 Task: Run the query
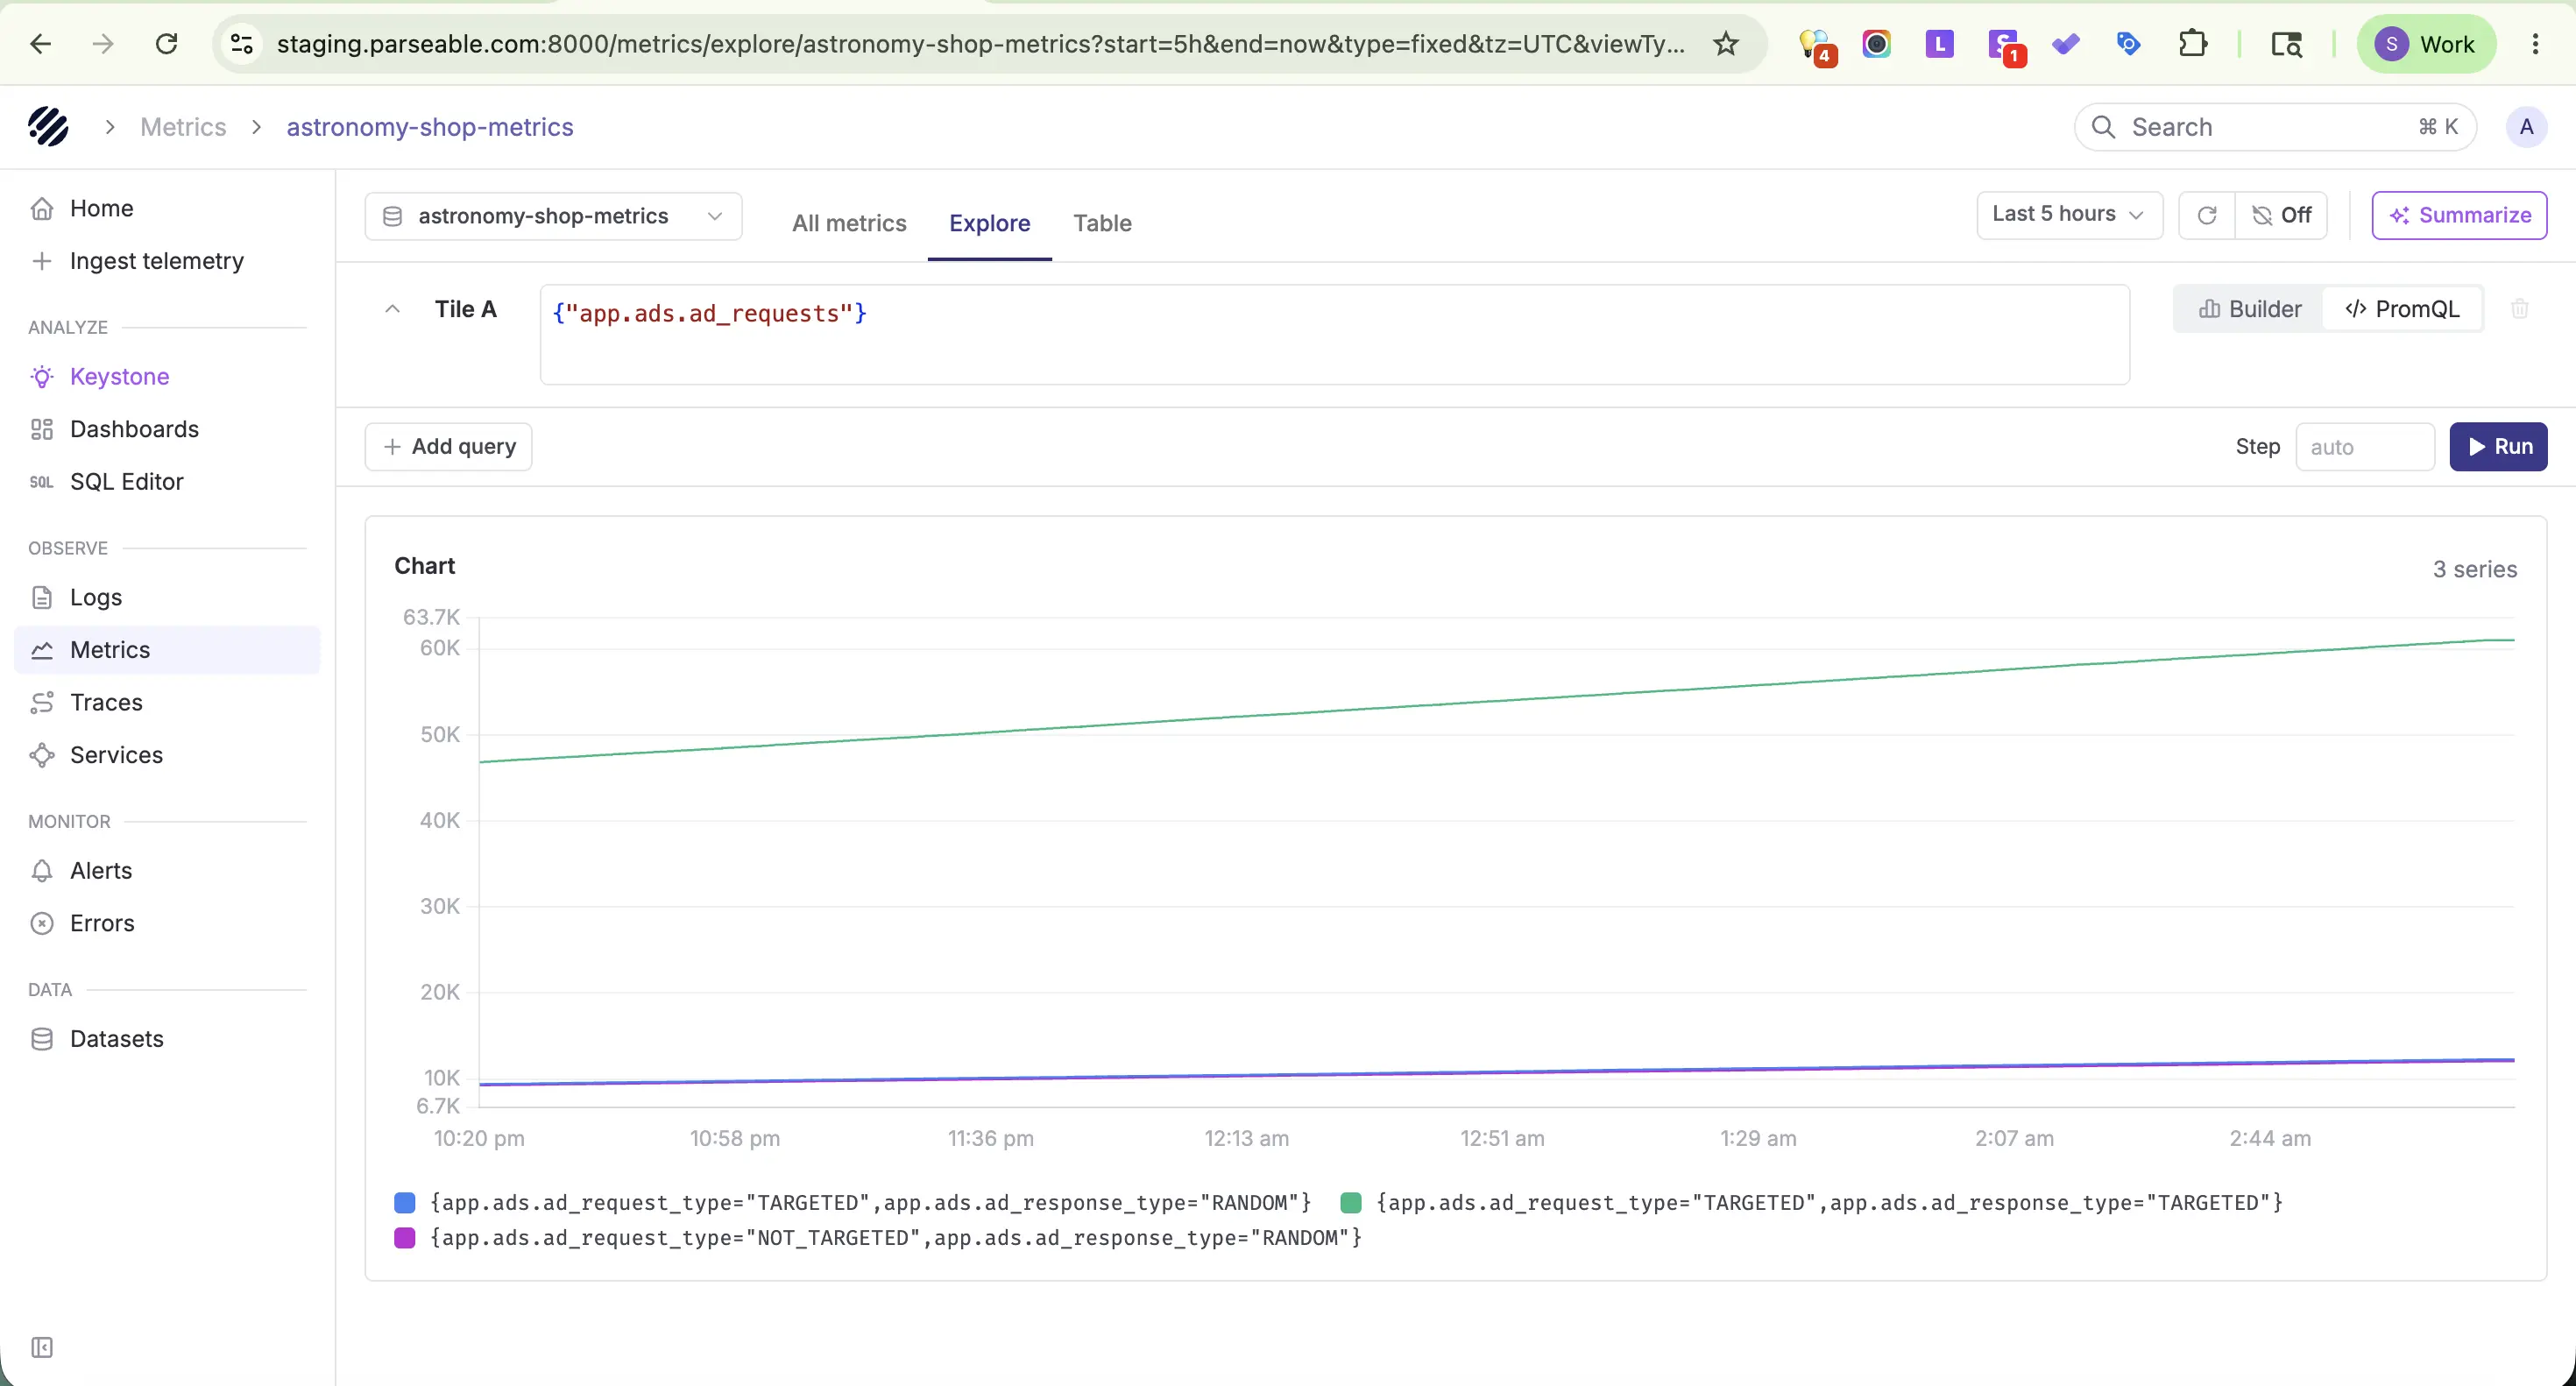coord(2497,446)
